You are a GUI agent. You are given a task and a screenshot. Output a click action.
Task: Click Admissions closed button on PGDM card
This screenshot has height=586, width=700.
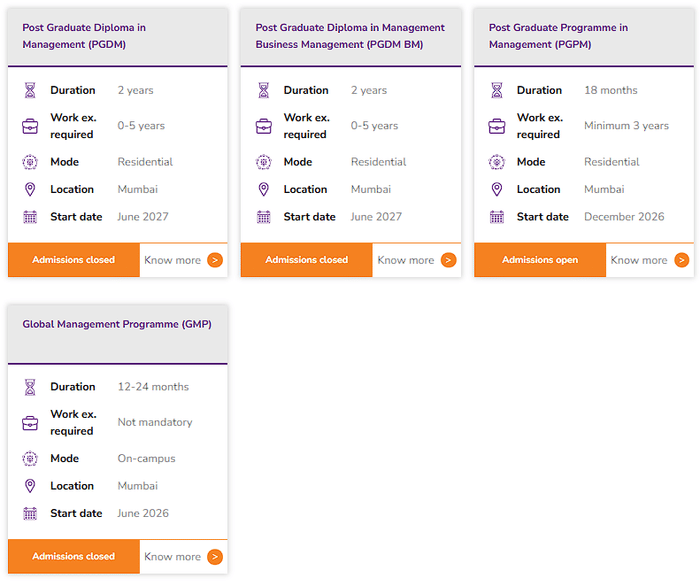(x=74, y=260)
